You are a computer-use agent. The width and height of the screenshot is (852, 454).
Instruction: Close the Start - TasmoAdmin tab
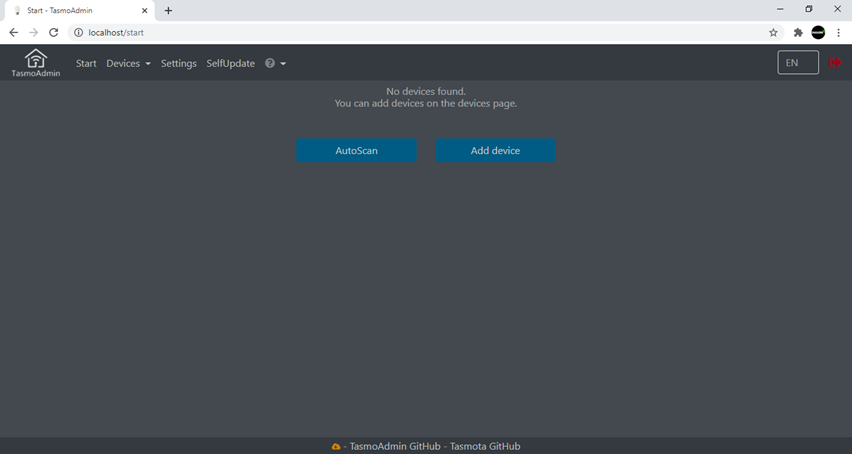(x=145, y=10)
